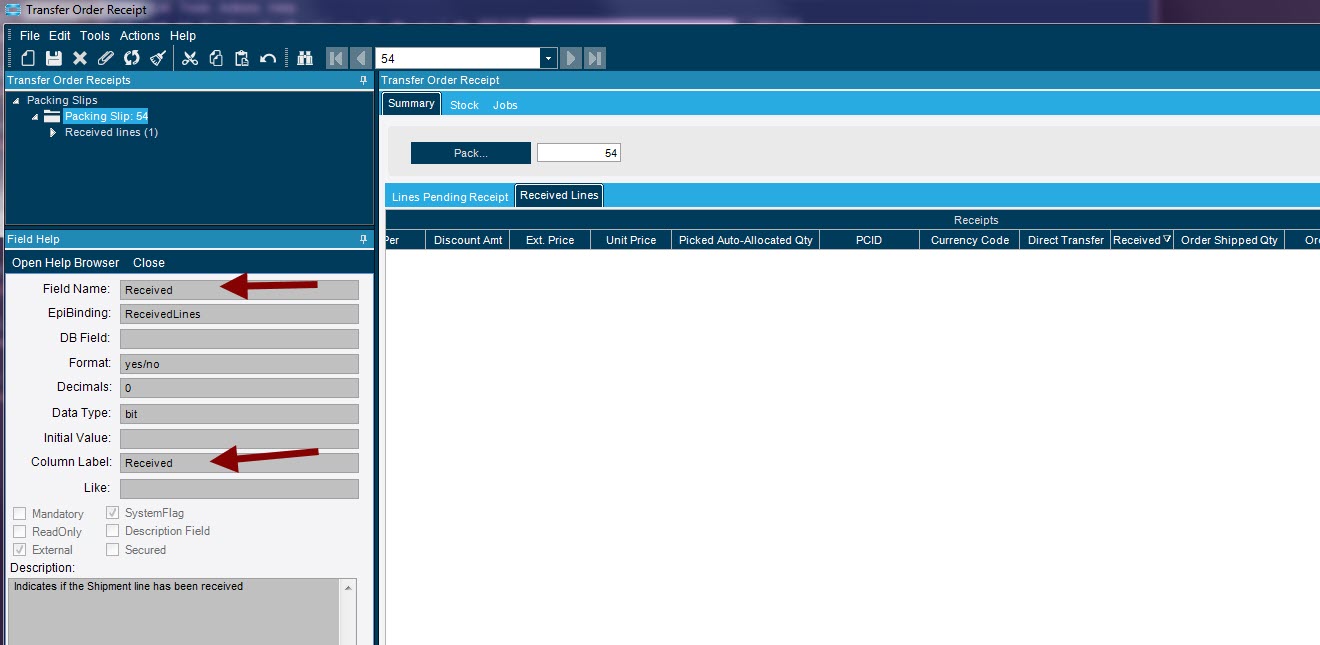Click the Decimals field showing 0

click(x=239, y=388)
